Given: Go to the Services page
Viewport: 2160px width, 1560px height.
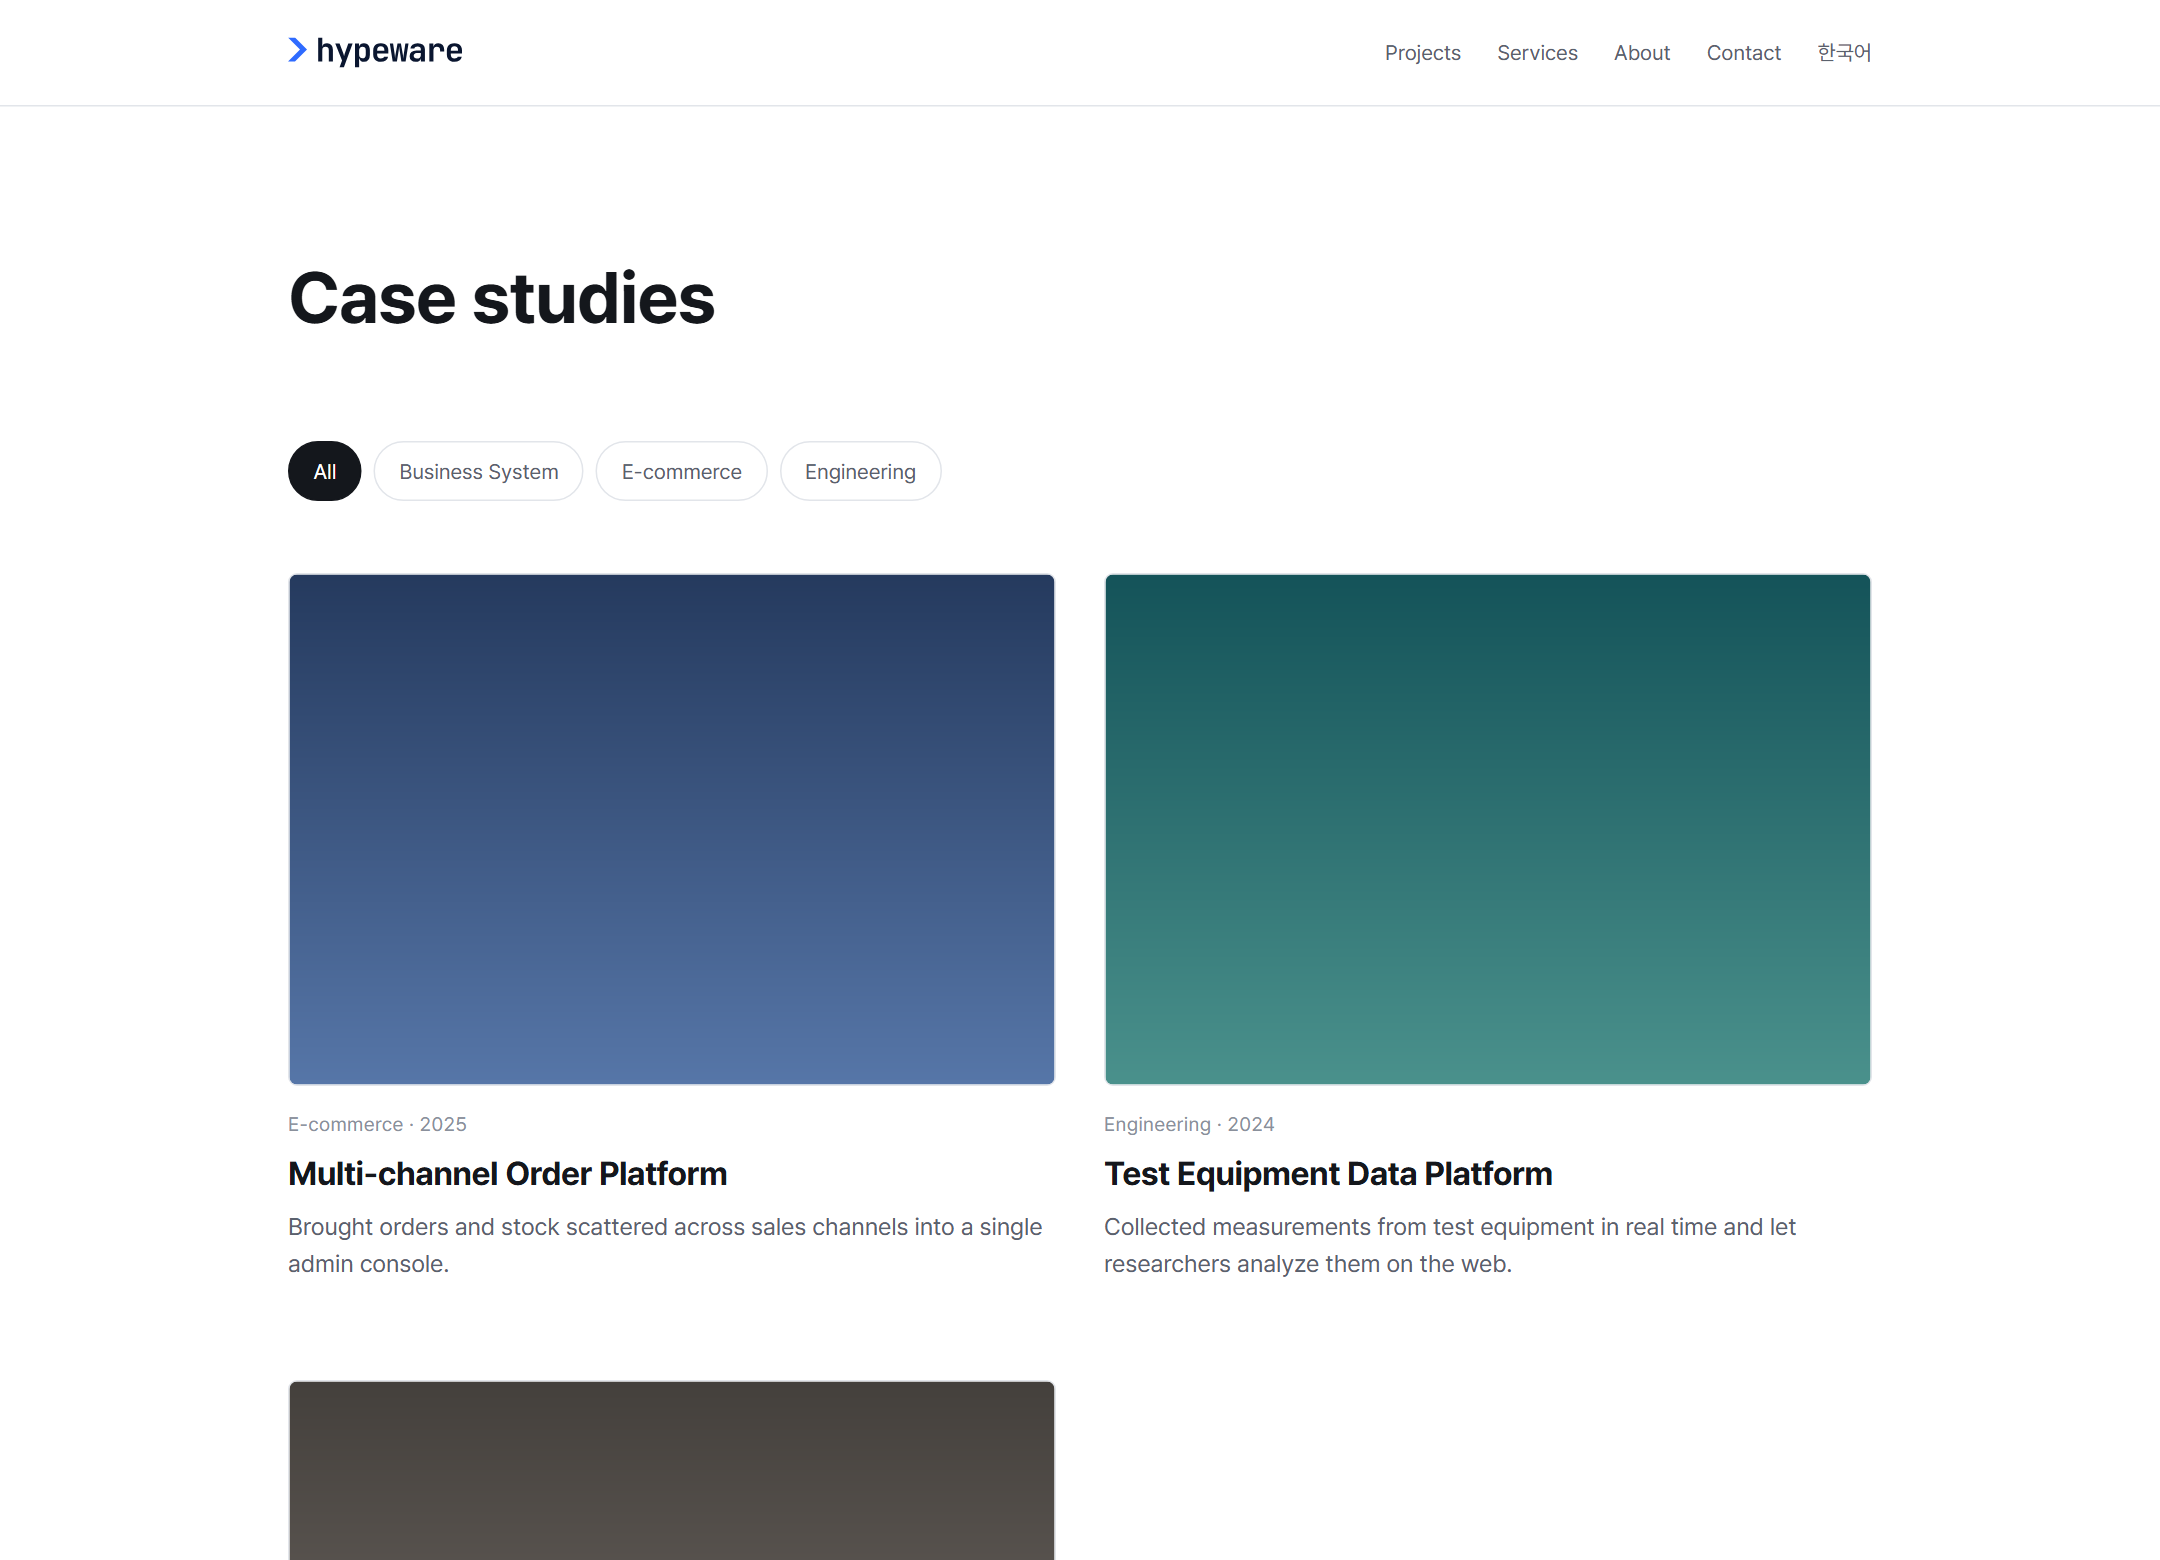Looking at the screenshot, I should pyautogui.click(x=1537, y=53).
